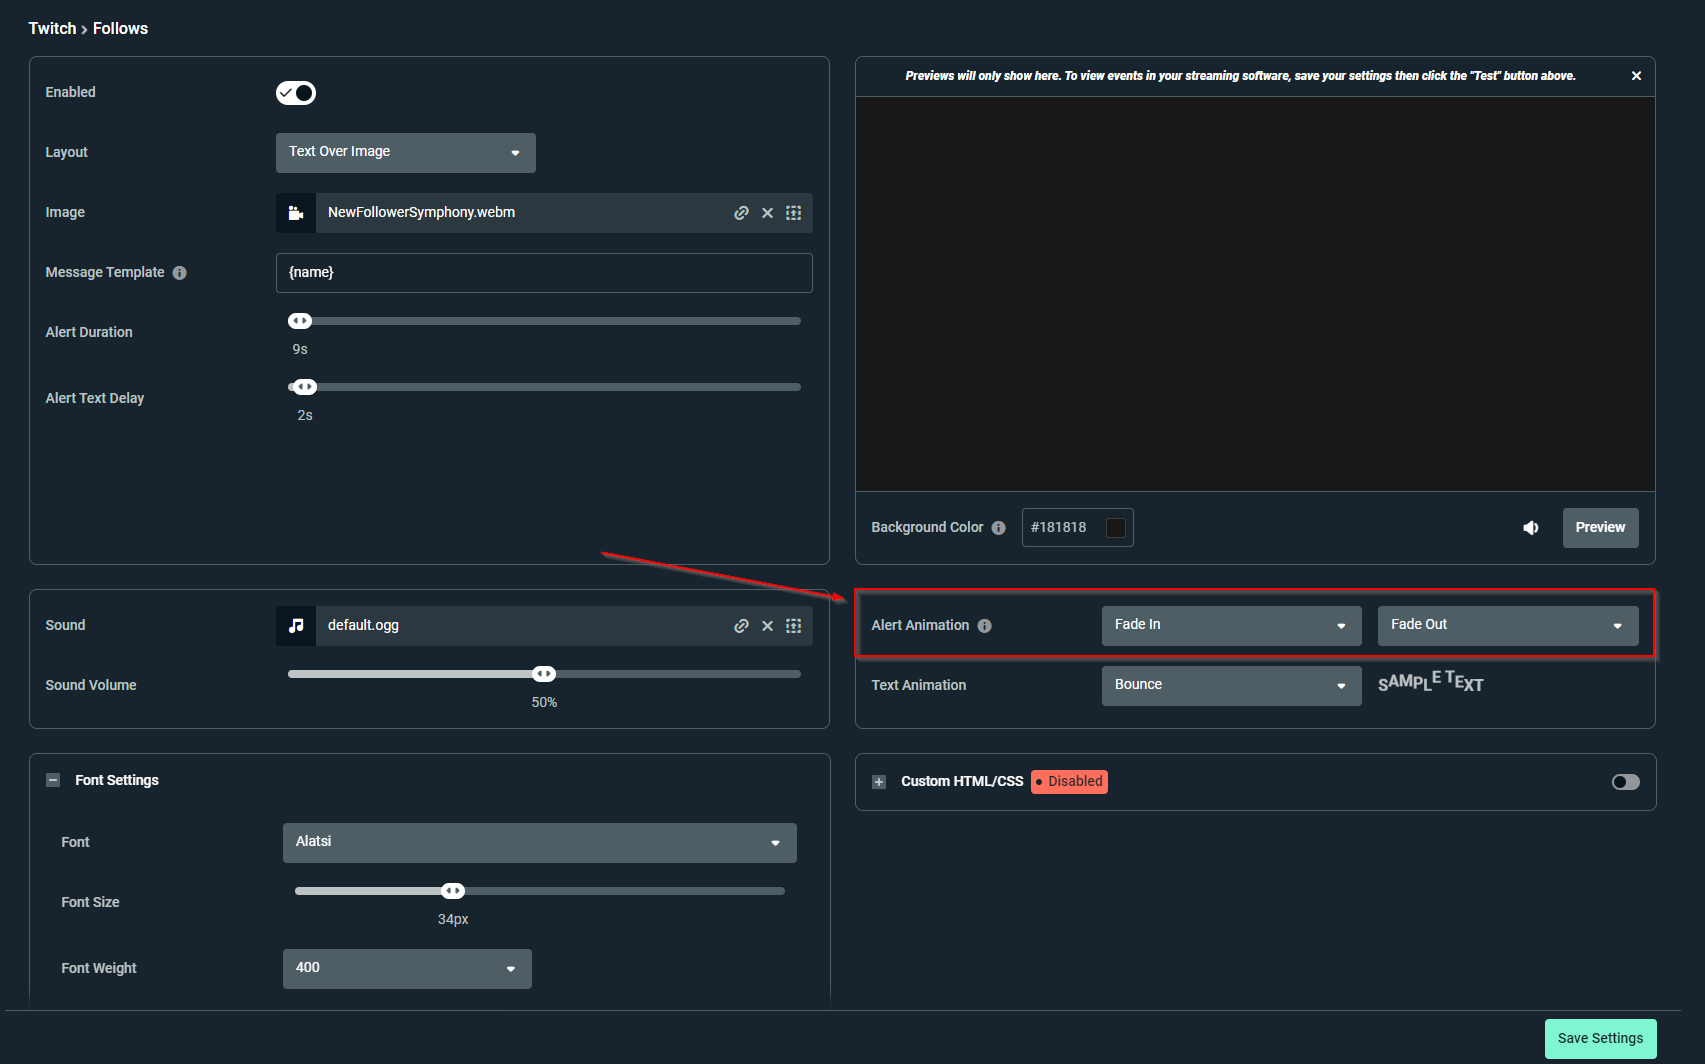Adjust the Sound Volume slider
This screenshot has height=1064, width=1705.
544,673
